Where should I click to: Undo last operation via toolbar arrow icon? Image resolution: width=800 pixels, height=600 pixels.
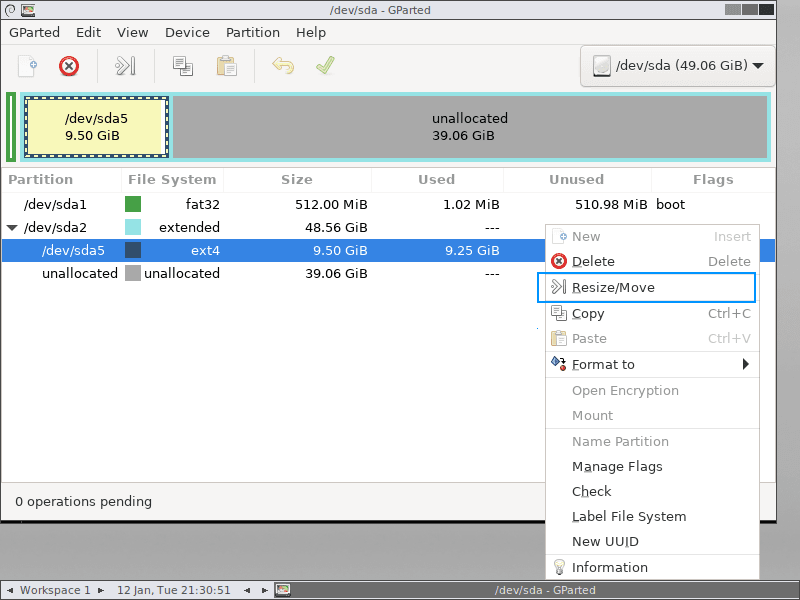281,65
